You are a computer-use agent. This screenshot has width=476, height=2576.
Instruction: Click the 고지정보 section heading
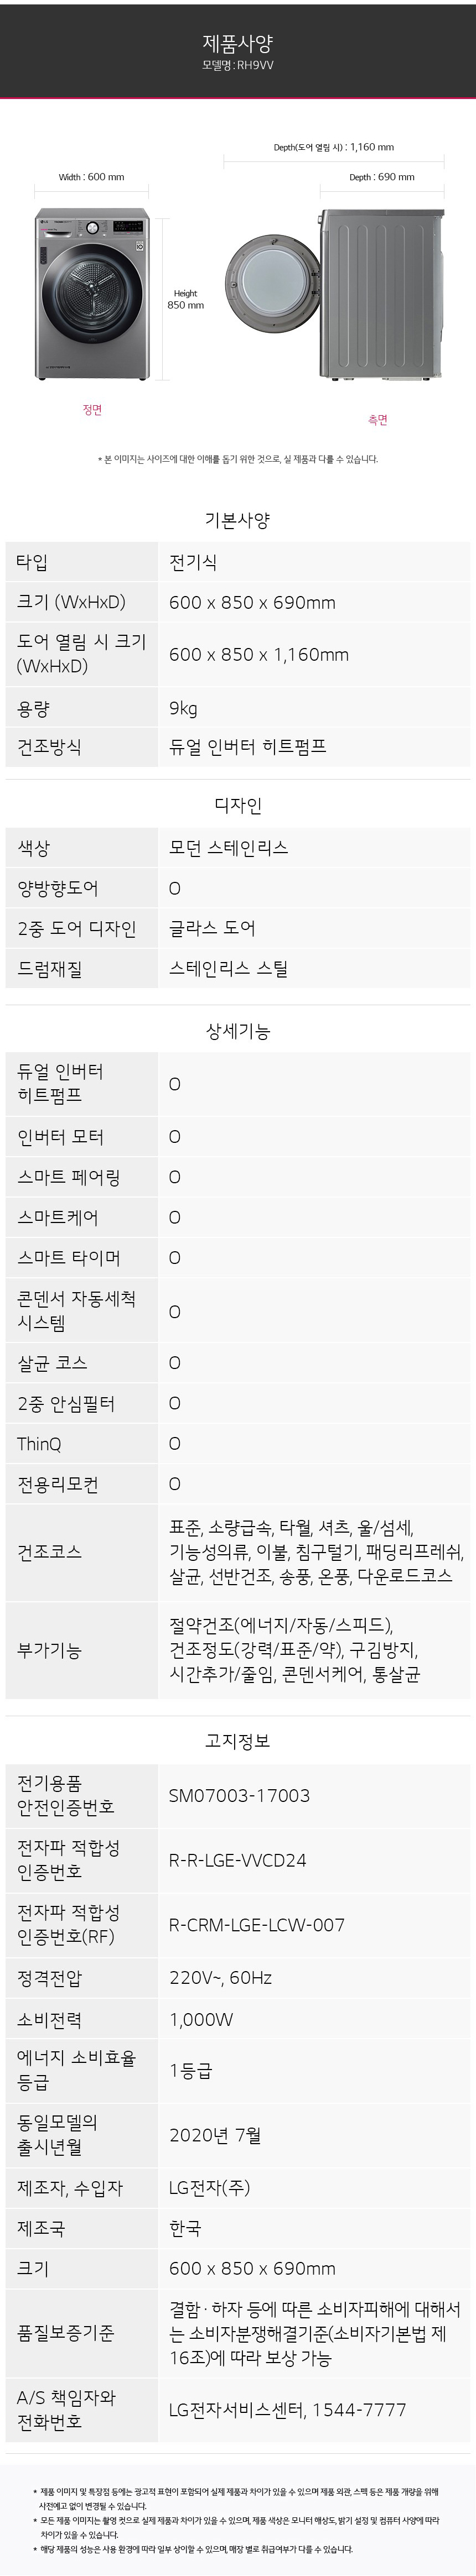click(x=238, y=1741)
